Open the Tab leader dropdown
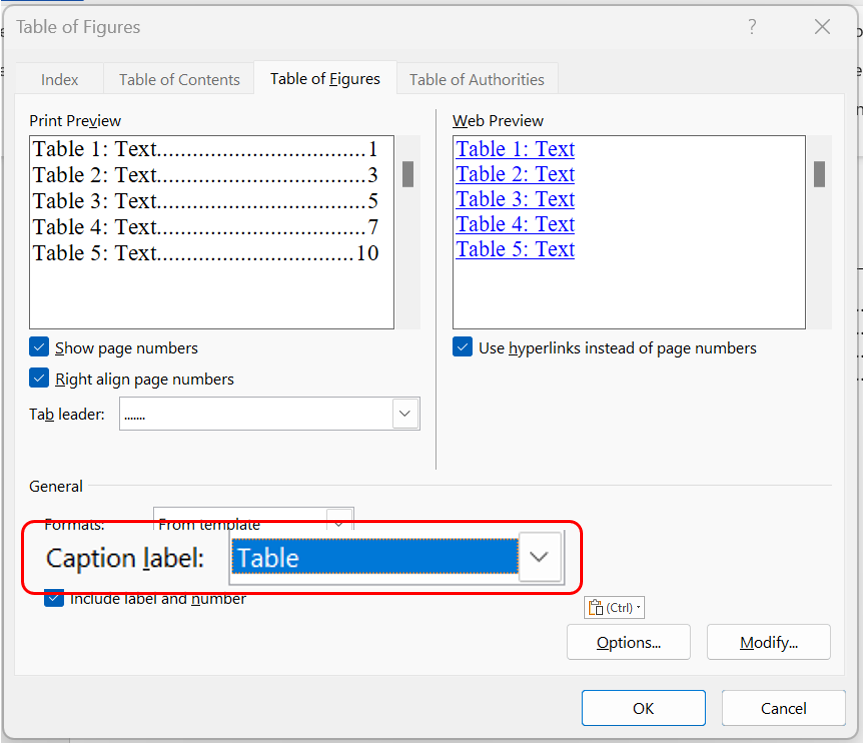This screenshot has height=743, width=867. tap(404, 413)
